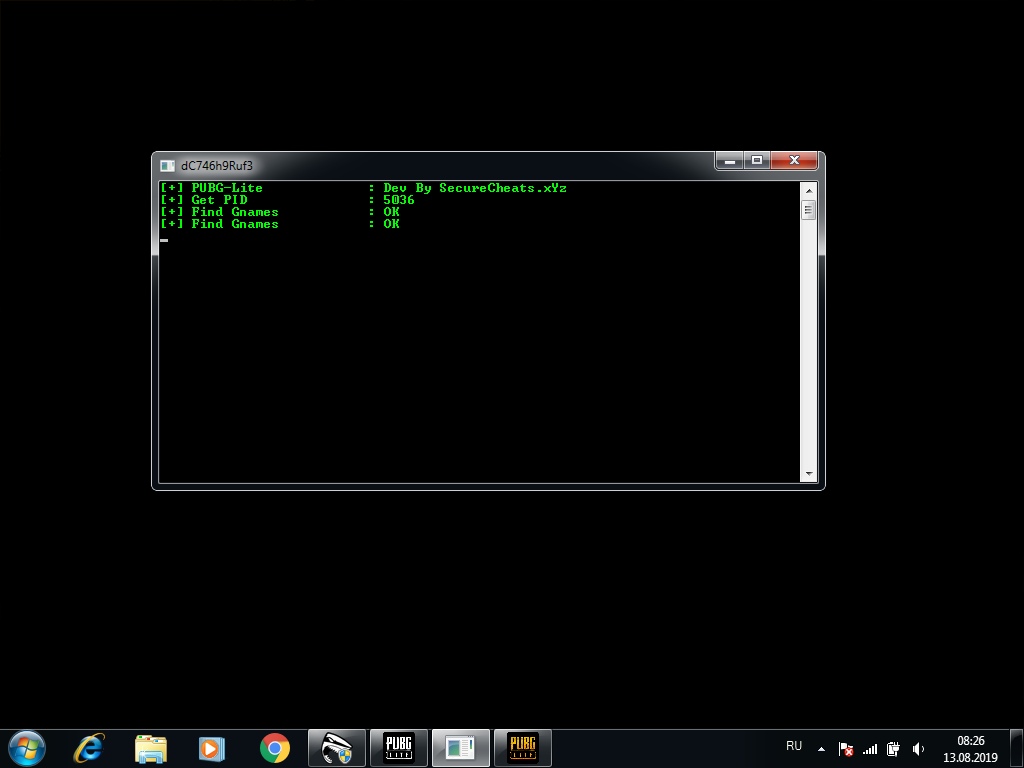Open the volume speaker control
The height and width of the screenshot is (768, 1024).
click(918, 748)
